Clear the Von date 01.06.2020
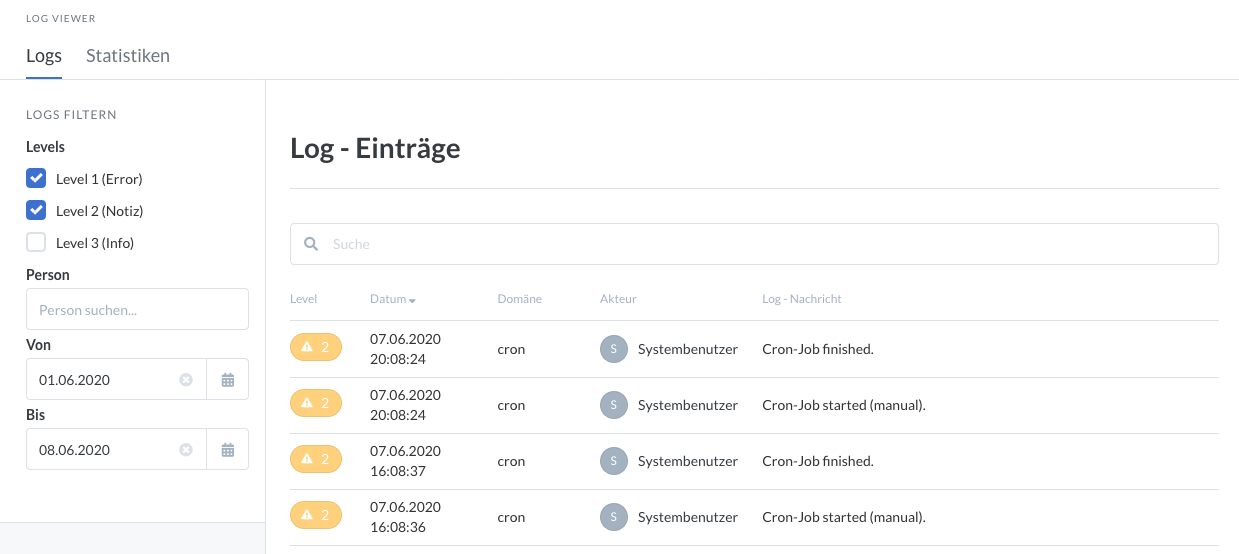Image resolution: width=1239 pixels, height=554 pixels. [185, 380]
